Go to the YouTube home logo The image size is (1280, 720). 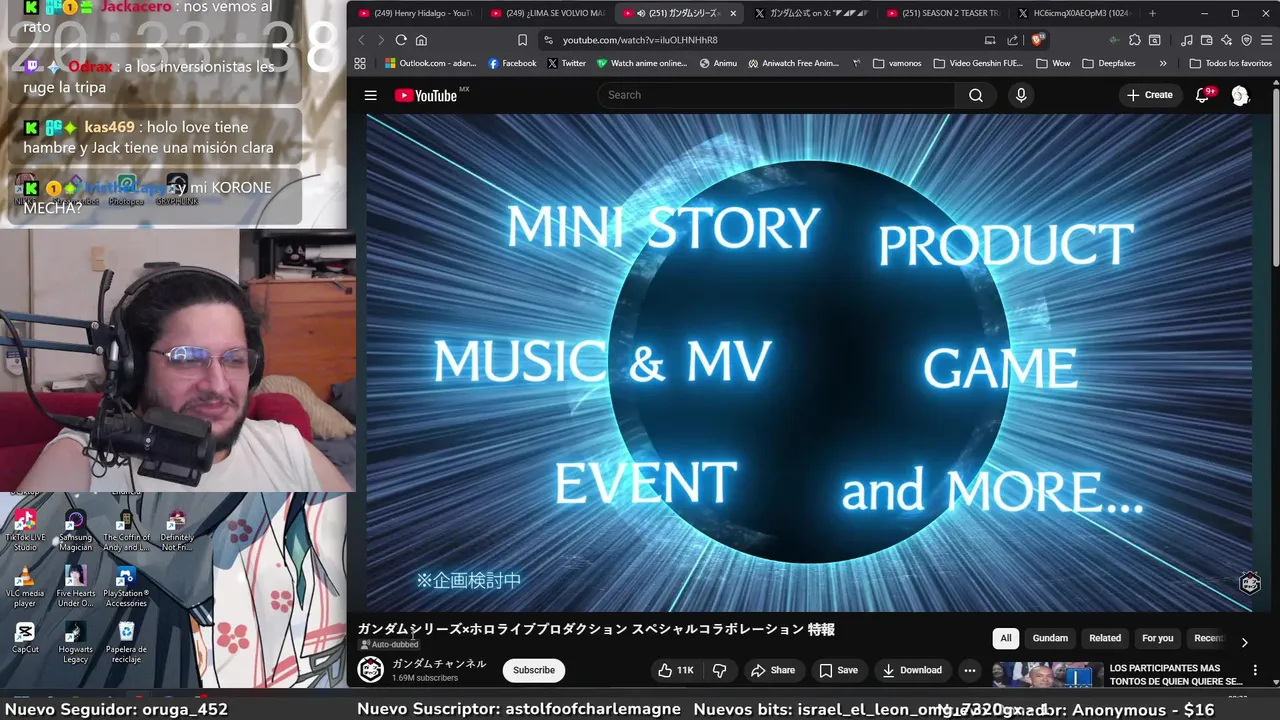427,95
